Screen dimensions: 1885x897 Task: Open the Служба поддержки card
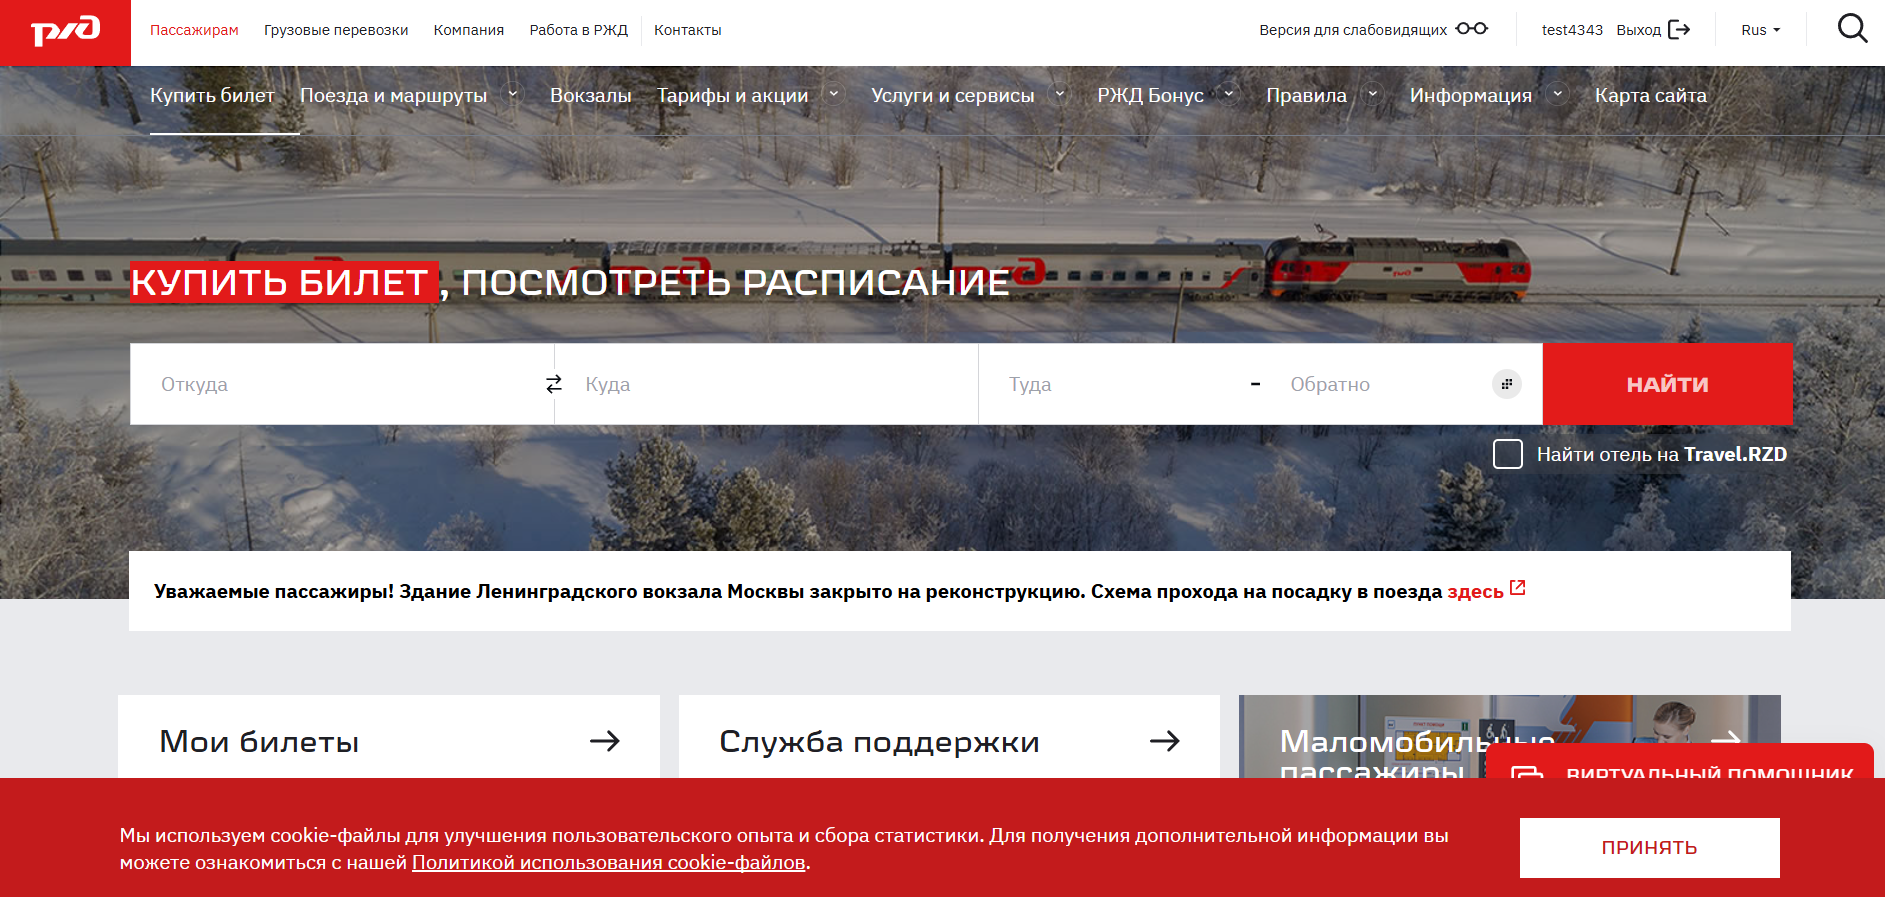tap(949, 737)
